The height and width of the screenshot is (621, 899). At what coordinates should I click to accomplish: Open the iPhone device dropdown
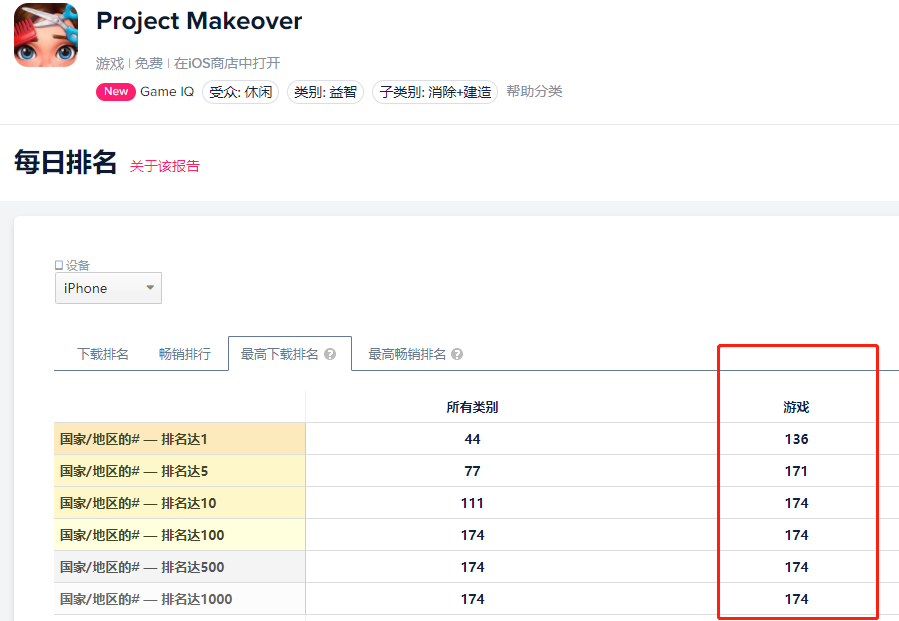point(108,288)
